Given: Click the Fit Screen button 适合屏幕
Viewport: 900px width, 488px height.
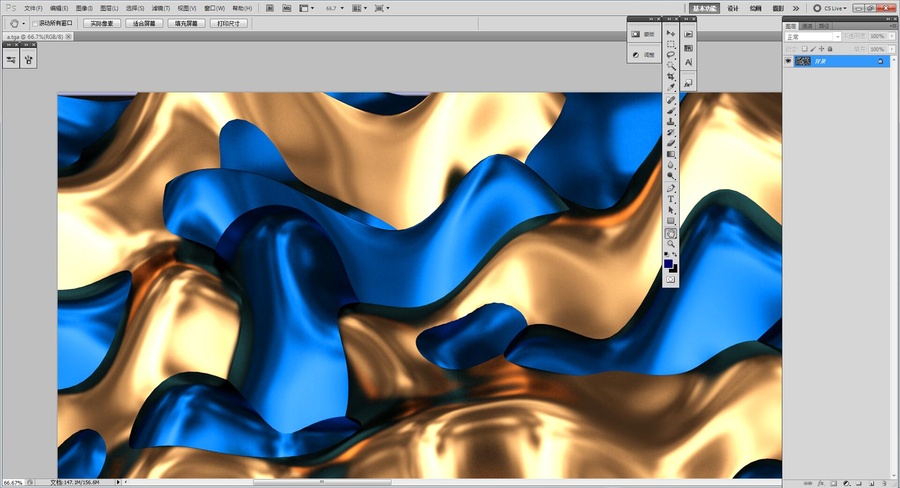Looking at the screenshot, I should [144, 24].
